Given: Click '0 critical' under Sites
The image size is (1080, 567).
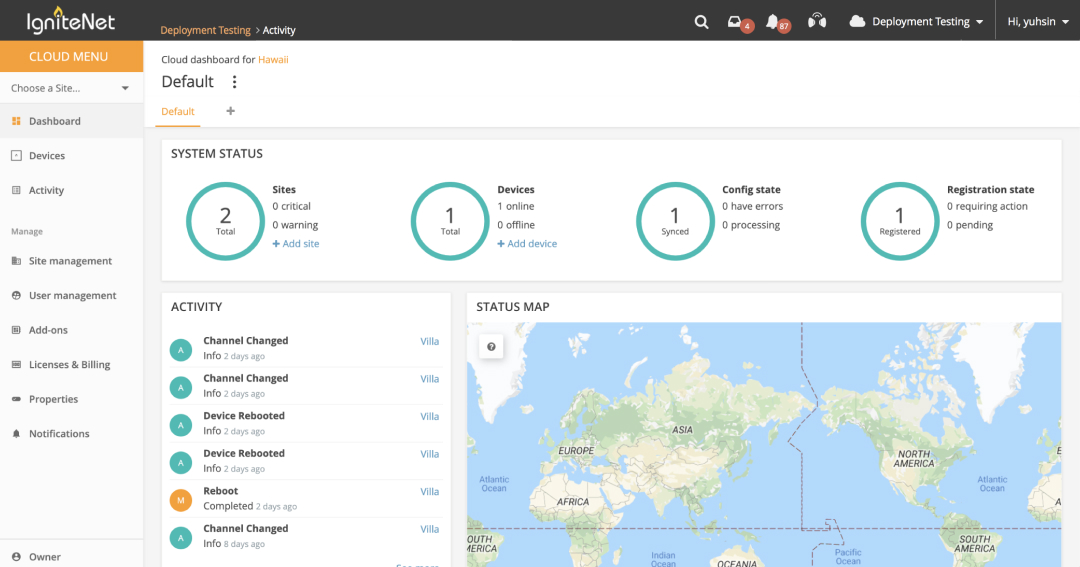Looking at the screenshot, I should click(291, 206).
